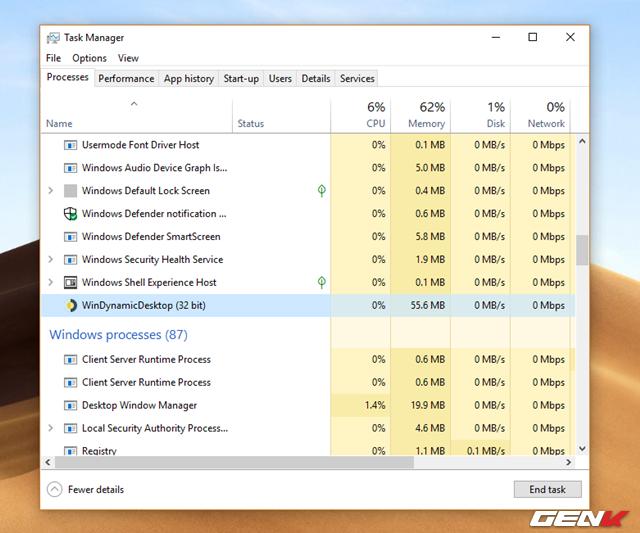This screenshot has height=533, width=640.
Task: Collapse view with Fewer details arrow icon
Action: 55,489
